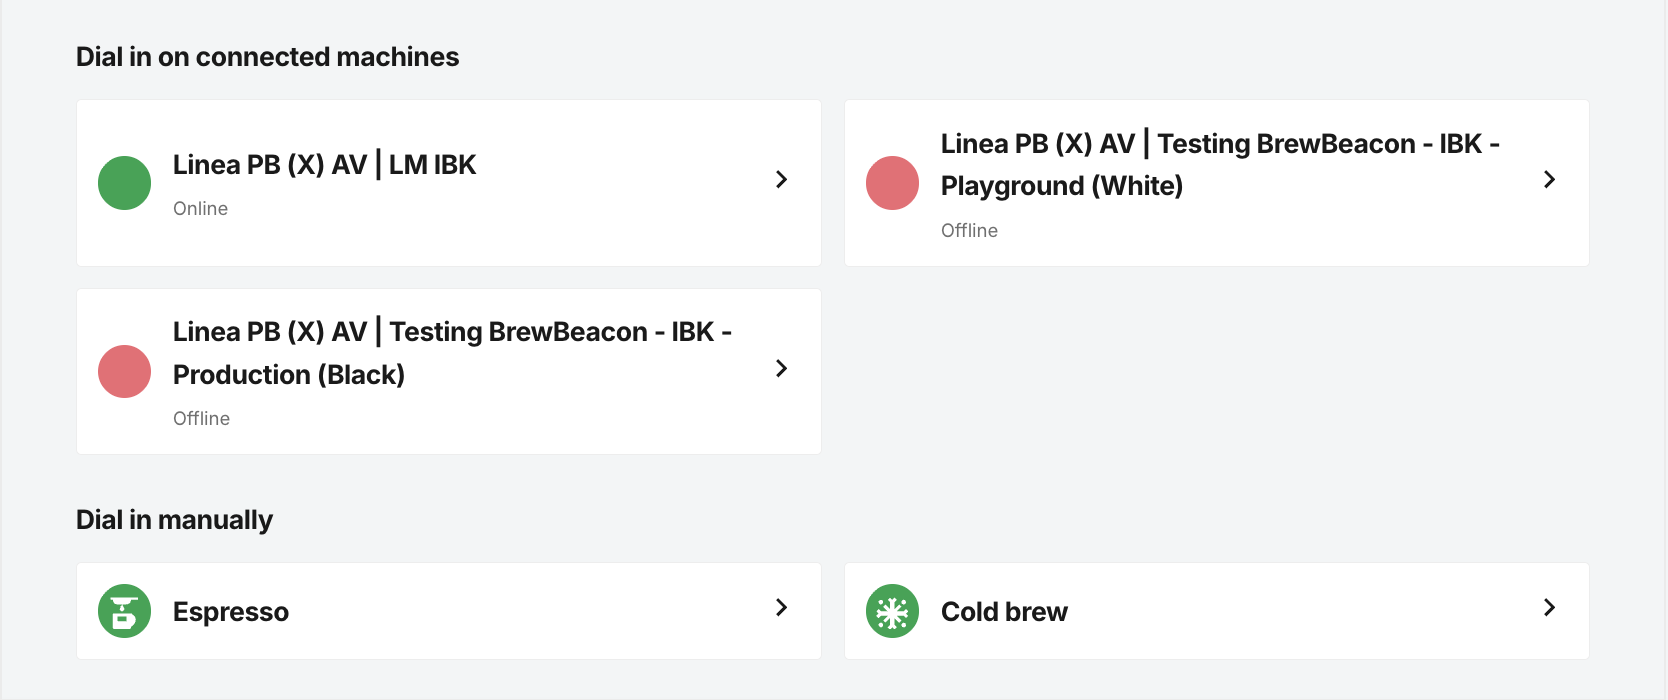Select Testing BrewBeacon Production (Black) title

[452, 353]
